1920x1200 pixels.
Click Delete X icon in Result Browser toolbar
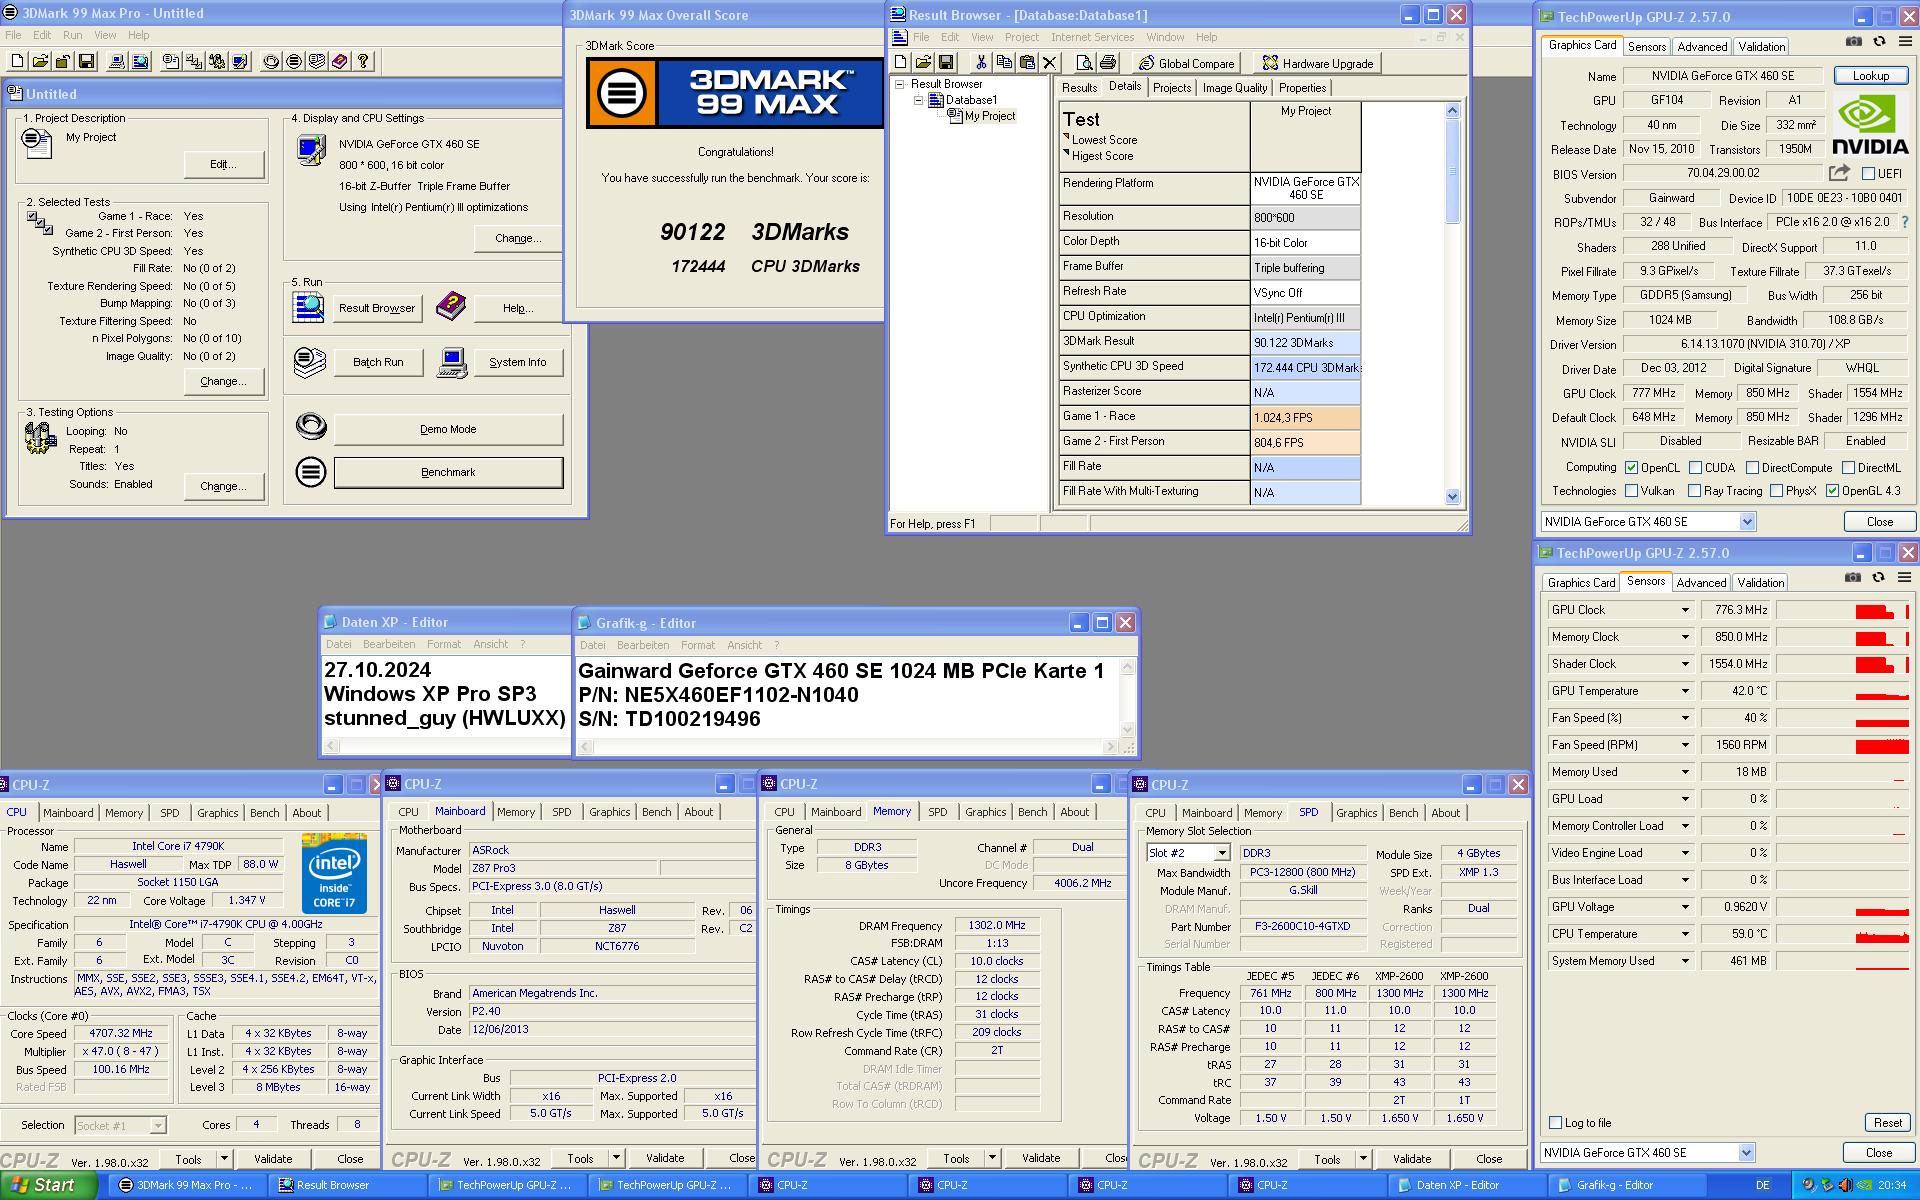[1049, 62]
